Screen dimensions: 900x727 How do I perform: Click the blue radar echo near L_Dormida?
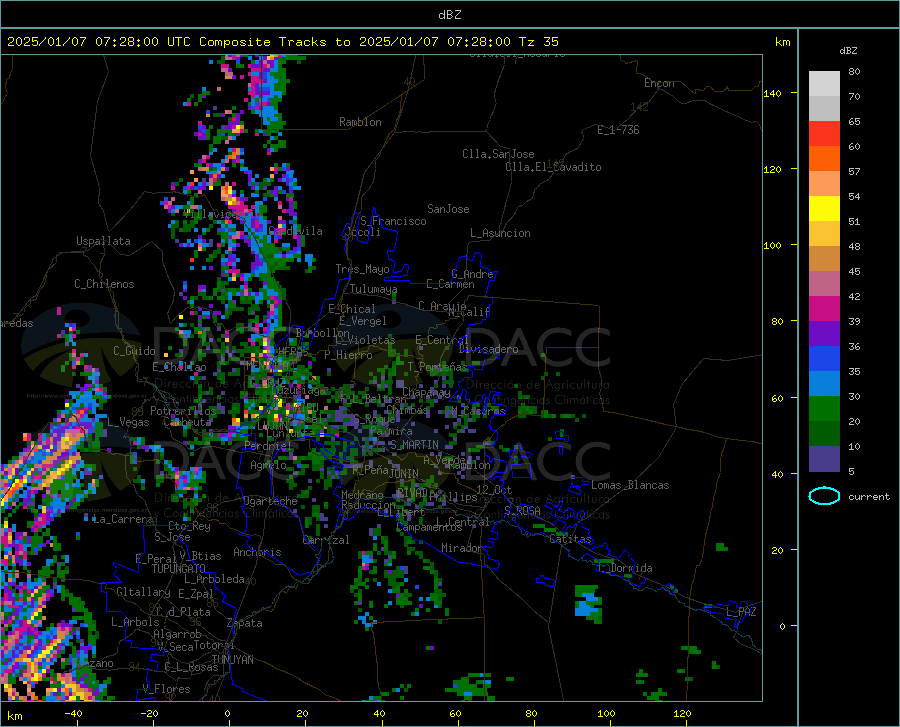coord(587,605)
